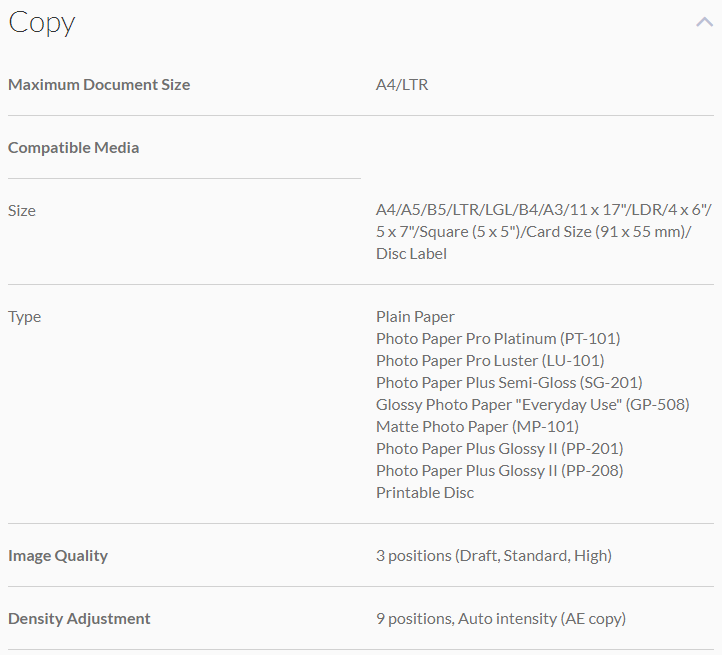Click the Printable Disc entry
This screenshot has height=655, width=722.
click(x=425, y=492)
